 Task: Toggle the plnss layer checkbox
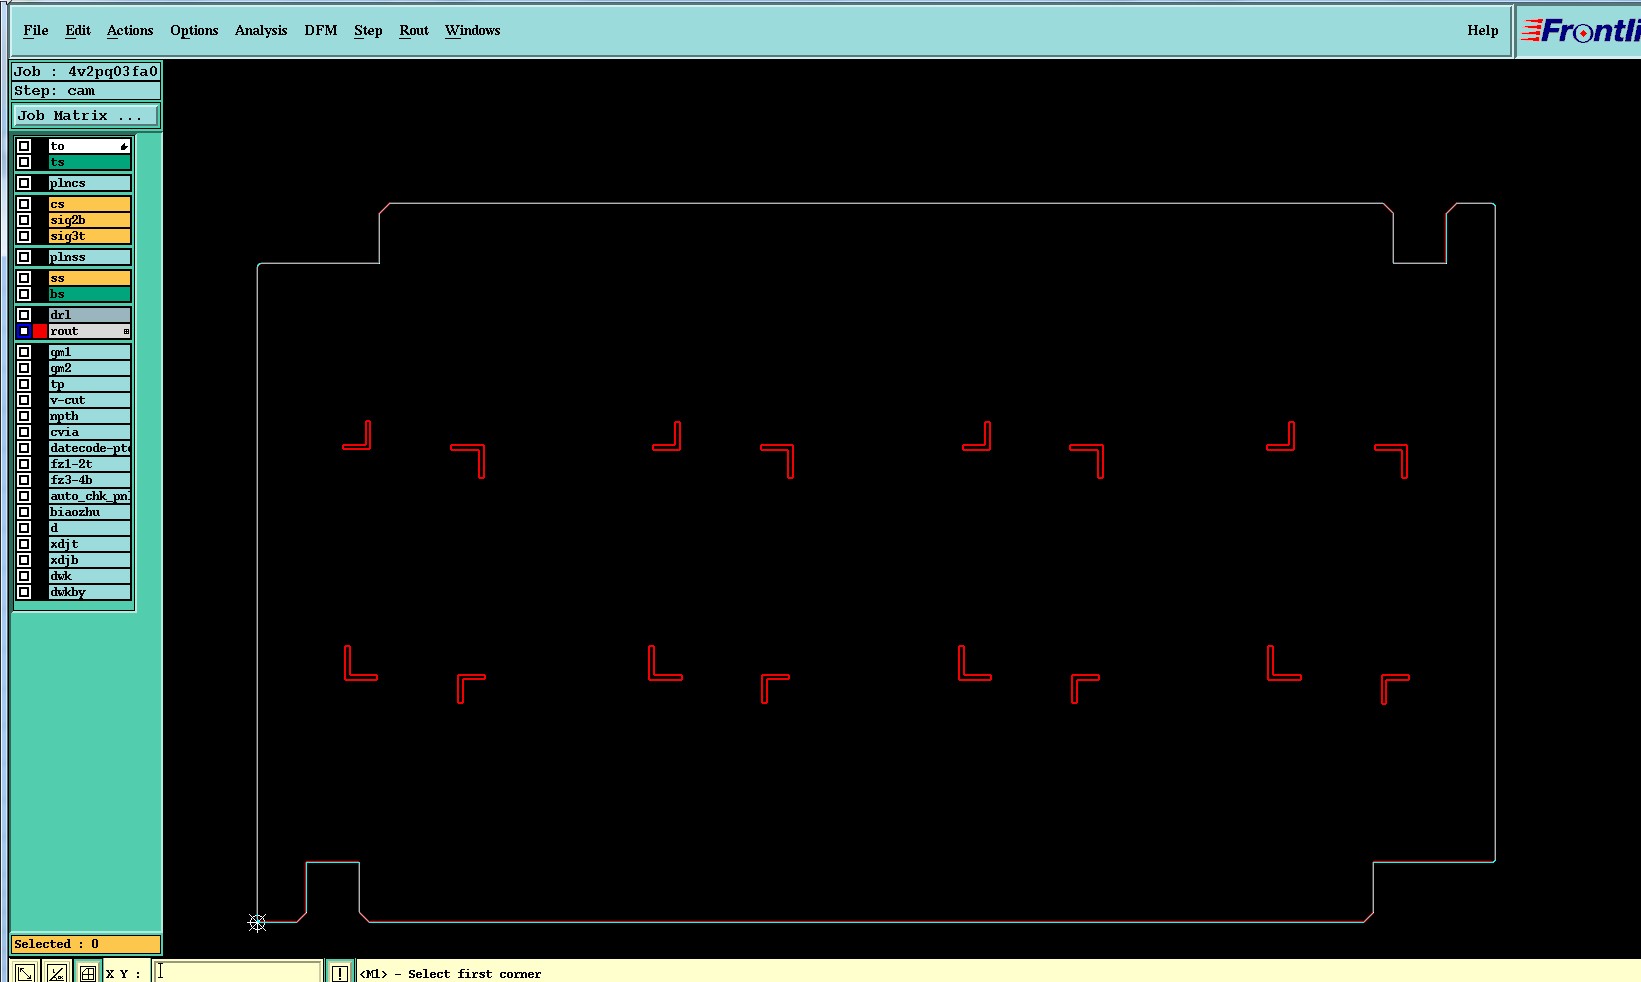pos(24,257)
